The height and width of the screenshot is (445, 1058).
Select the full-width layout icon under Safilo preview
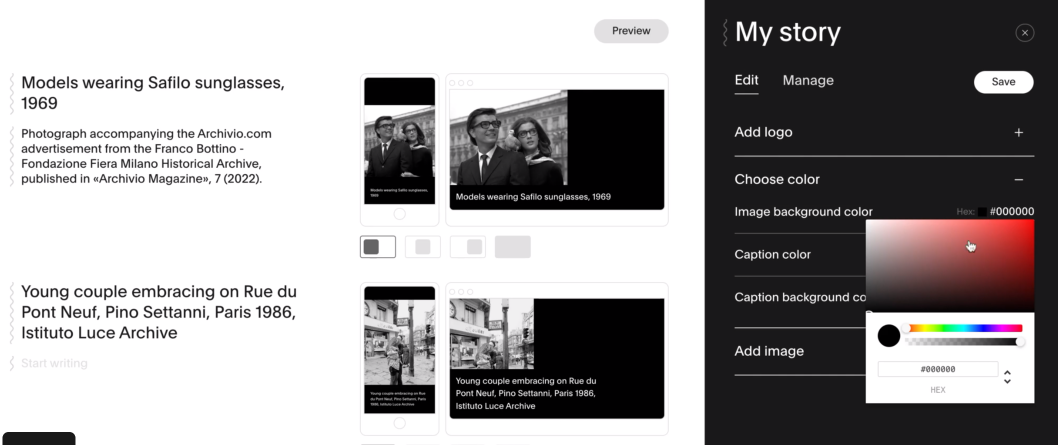pos(513,247)
